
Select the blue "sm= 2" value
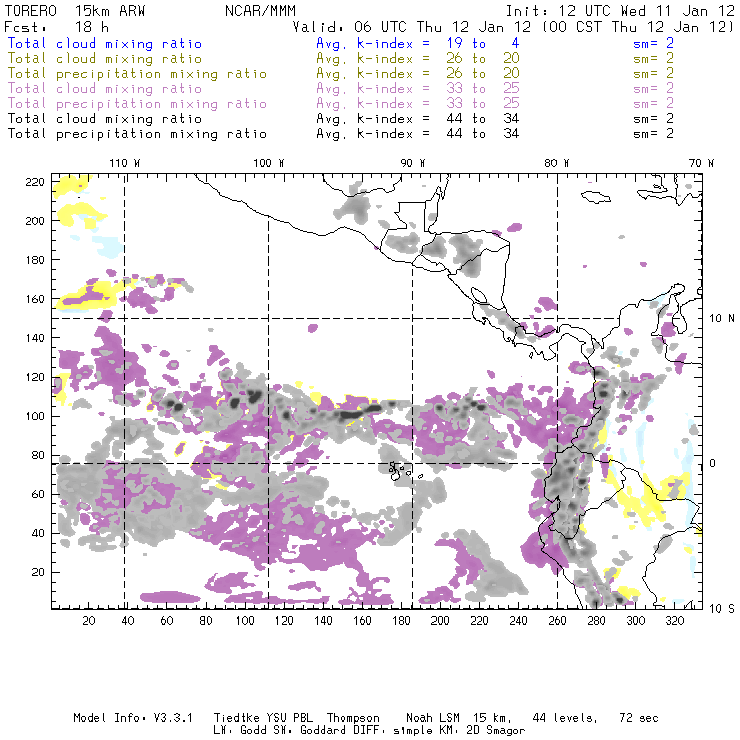[653, 43]
